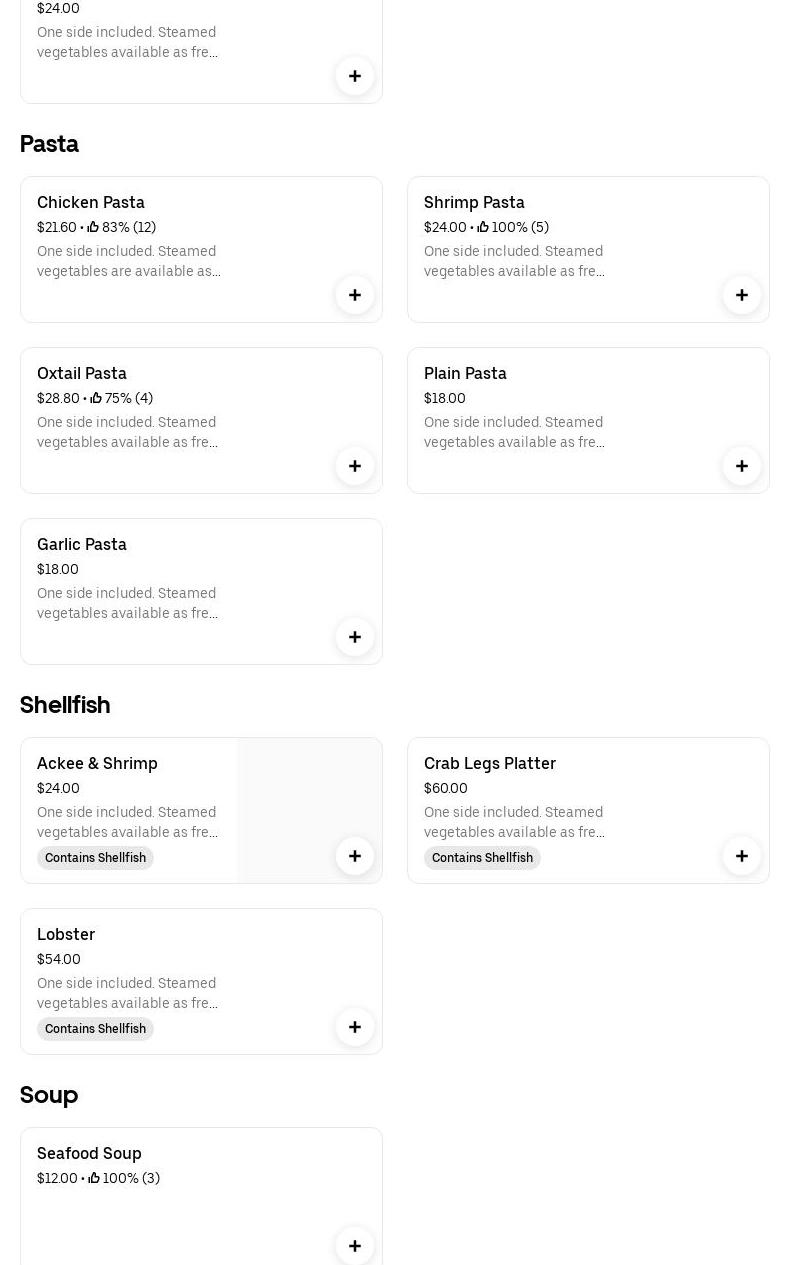This screenshot has height=1265, width=804.
Task: Click the Seafood Soup title
Action: (89, 1153)
